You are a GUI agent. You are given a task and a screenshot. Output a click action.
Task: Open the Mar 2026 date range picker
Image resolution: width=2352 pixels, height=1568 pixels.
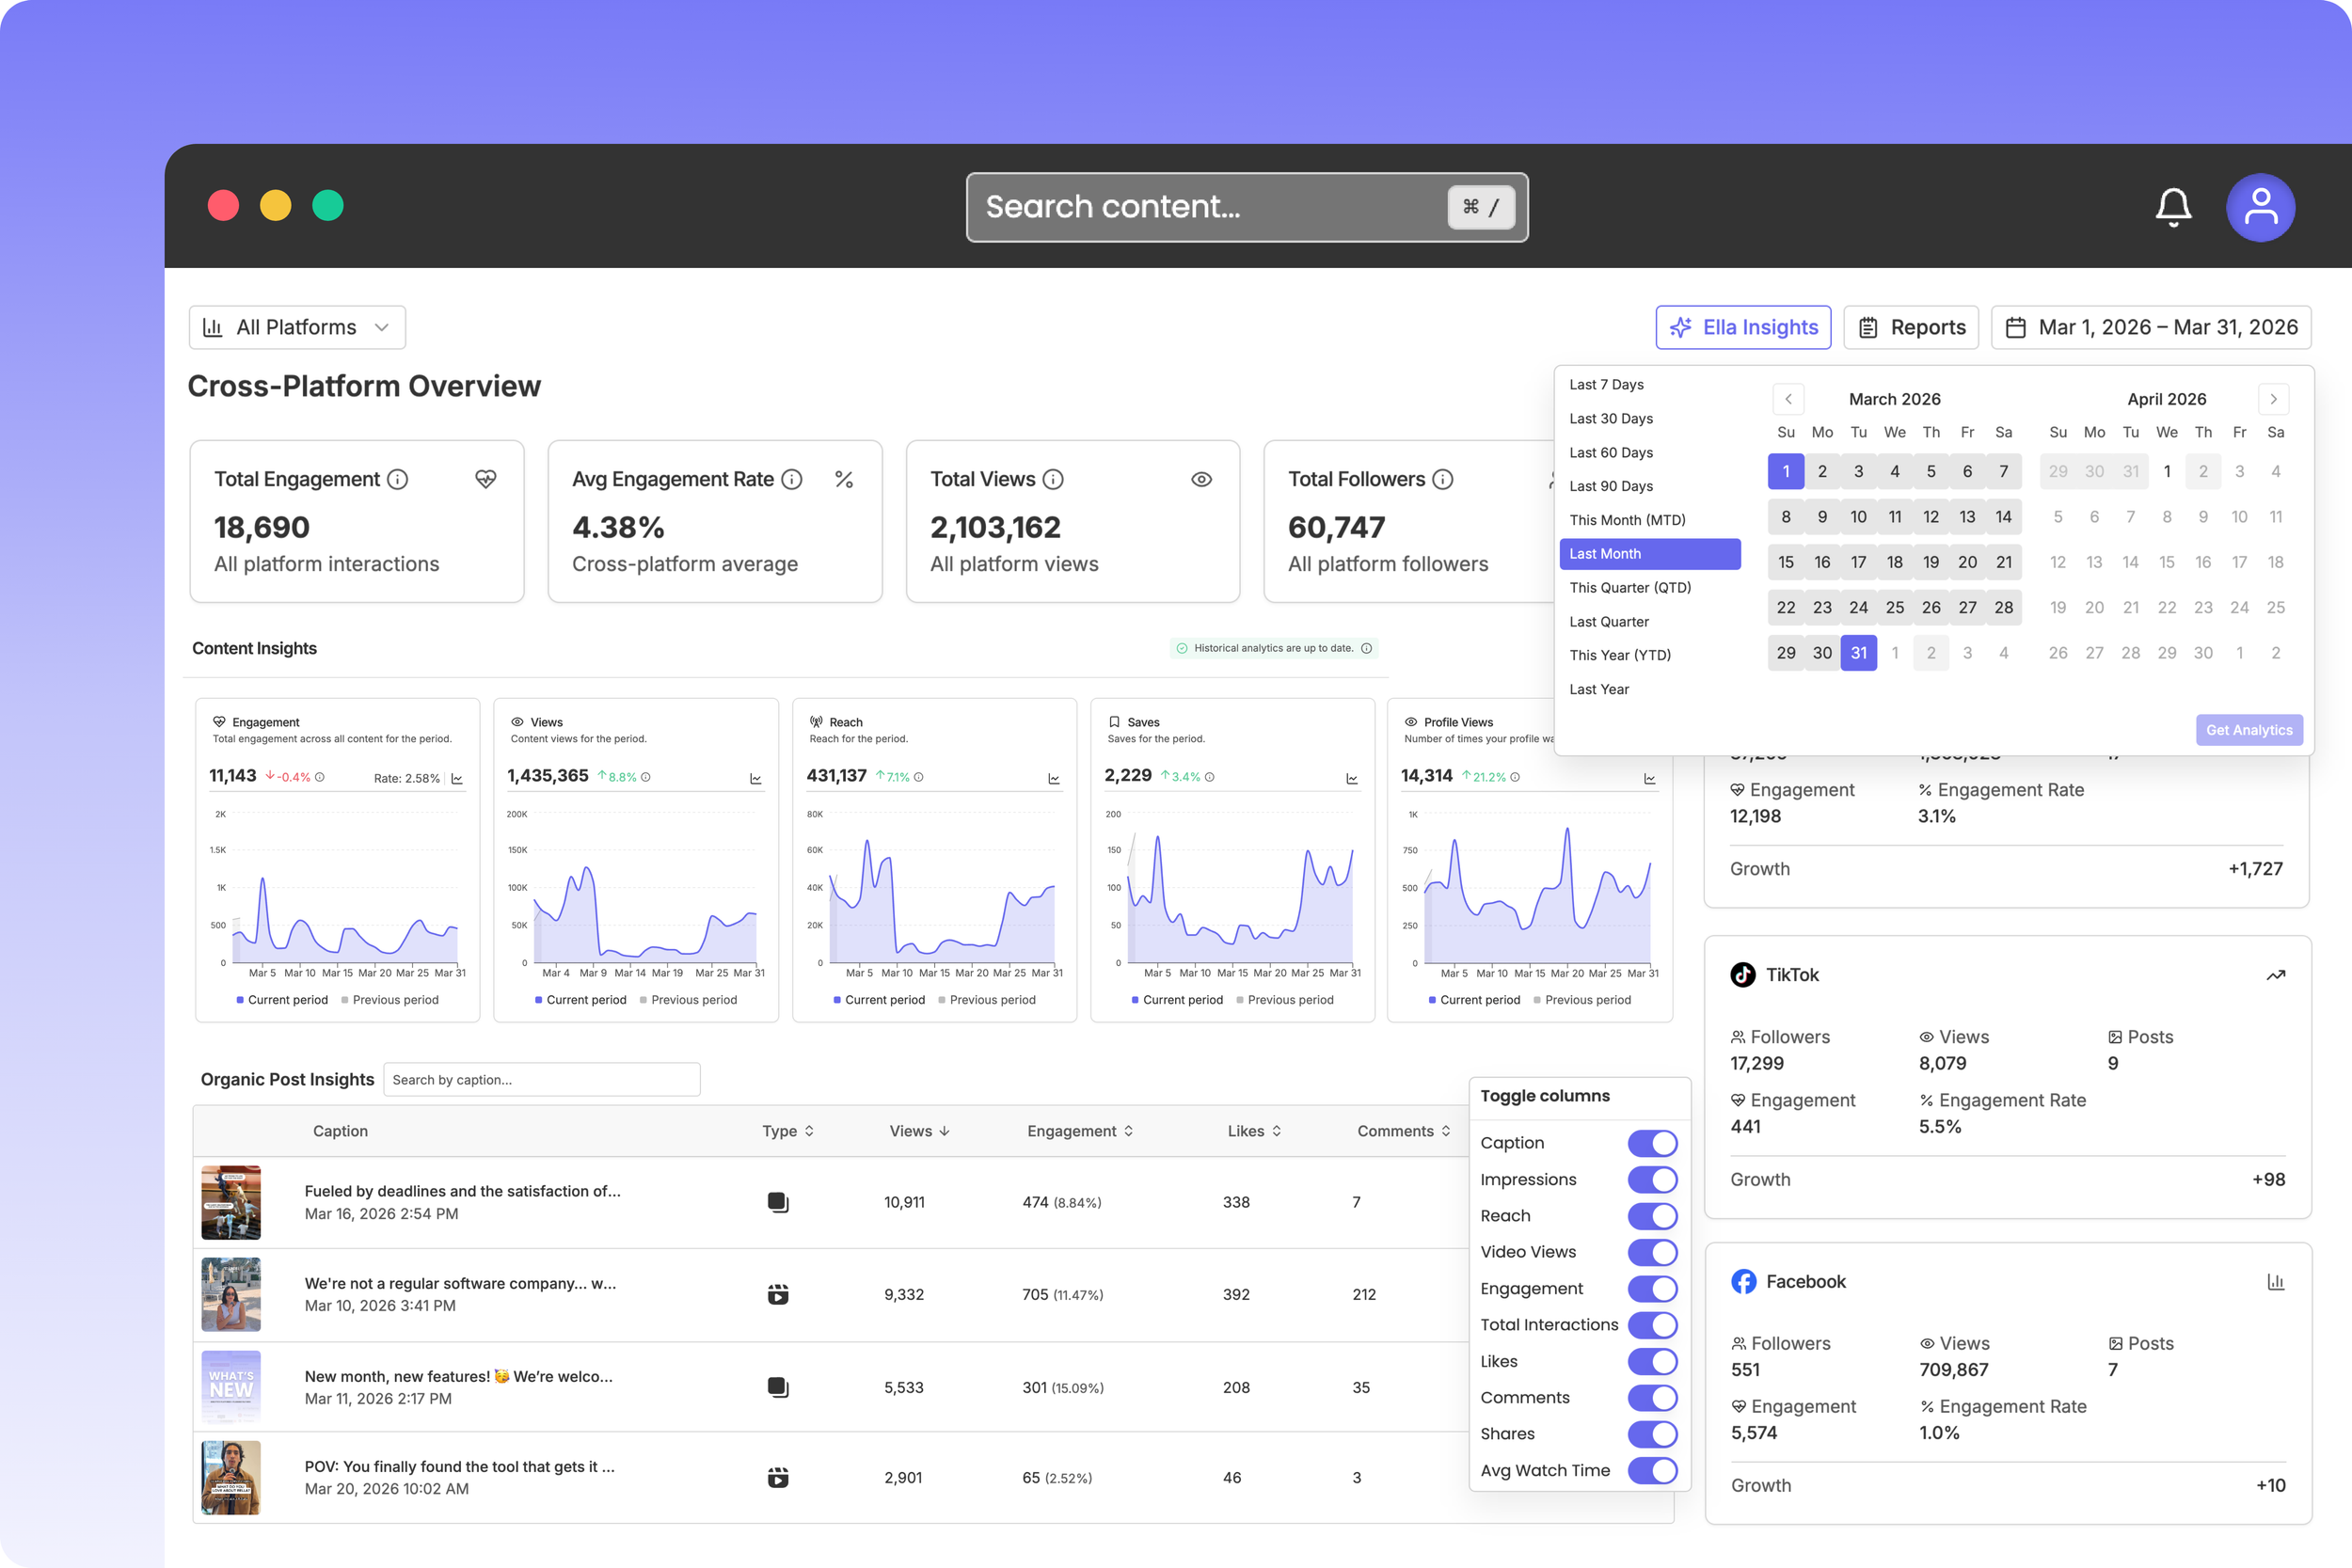(2151, 327)
